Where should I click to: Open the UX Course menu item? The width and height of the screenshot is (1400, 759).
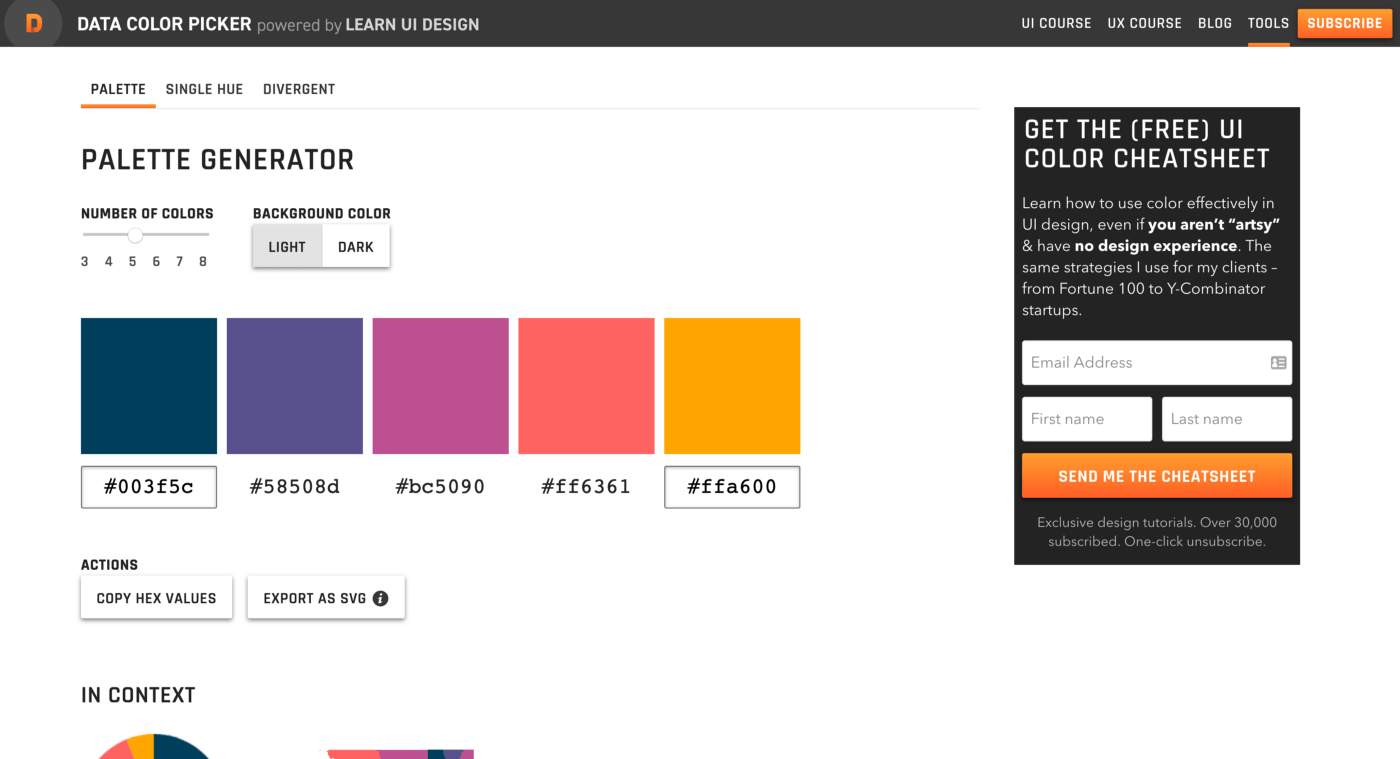coord(1144,23)
